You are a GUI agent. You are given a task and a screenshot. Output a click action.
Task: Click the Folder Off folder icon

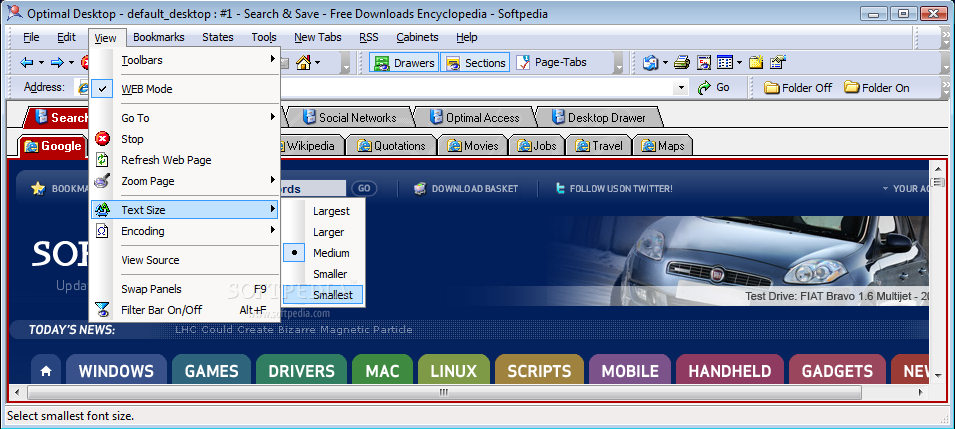[772, 88]
